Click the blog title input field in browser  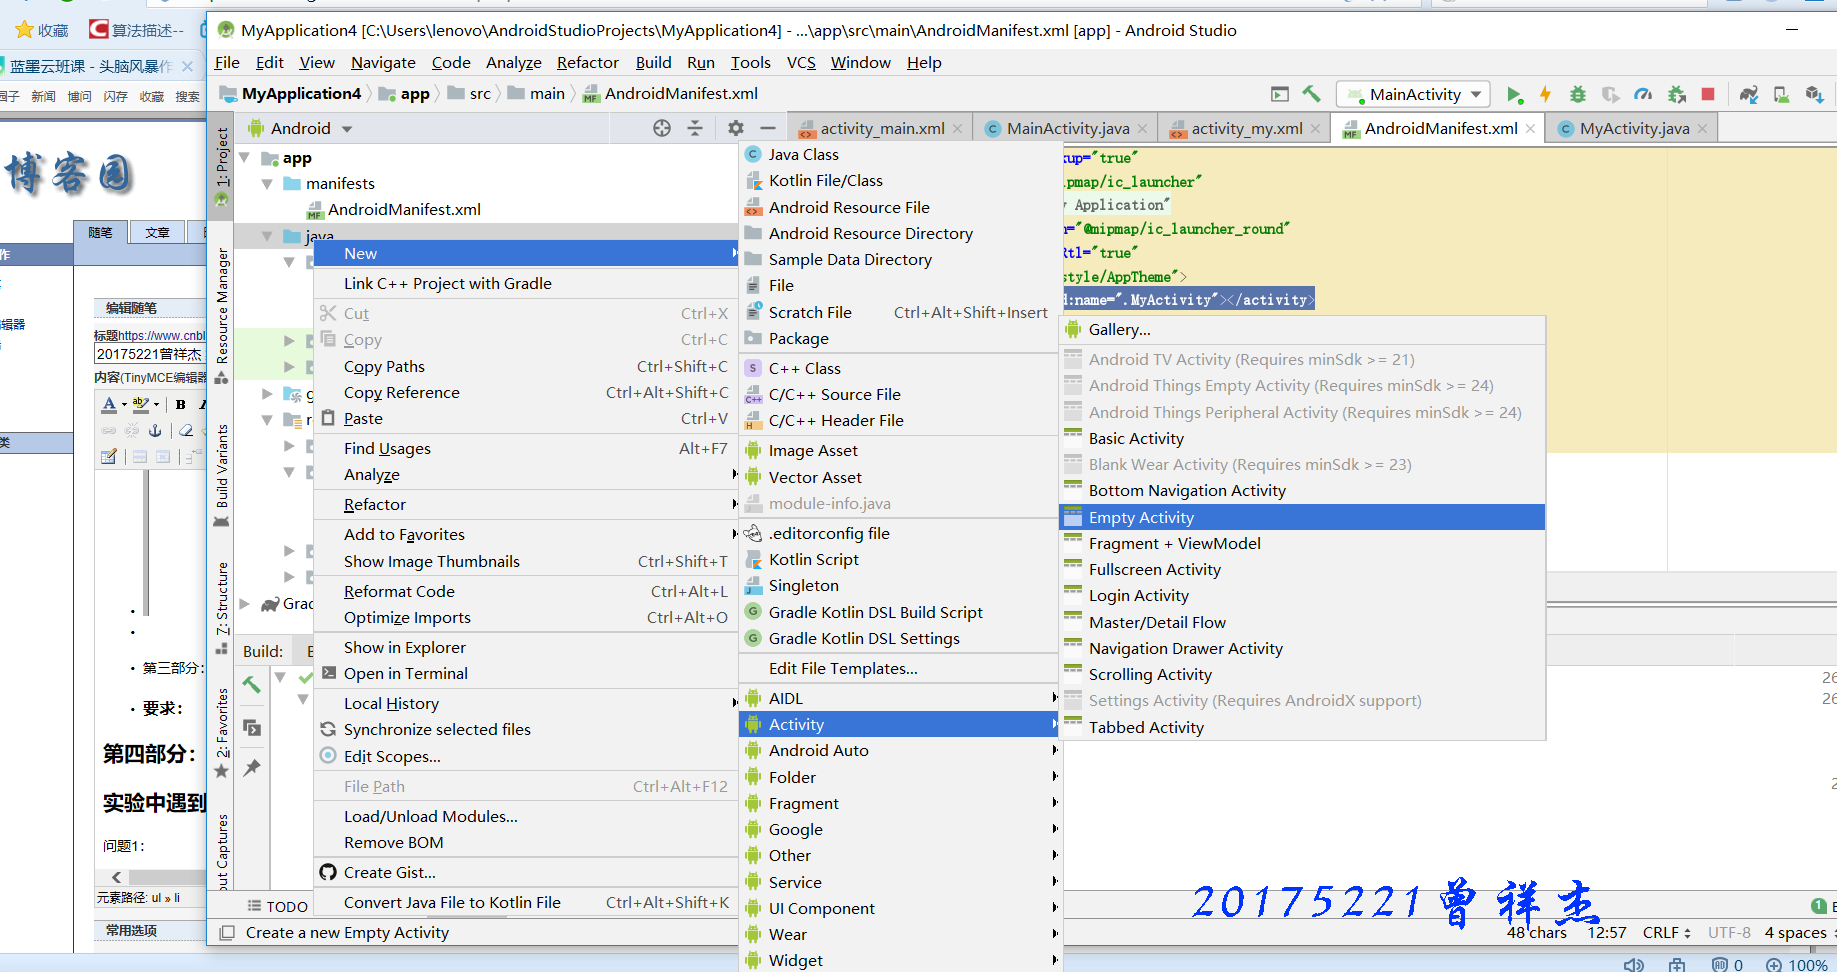coord(150,354)
